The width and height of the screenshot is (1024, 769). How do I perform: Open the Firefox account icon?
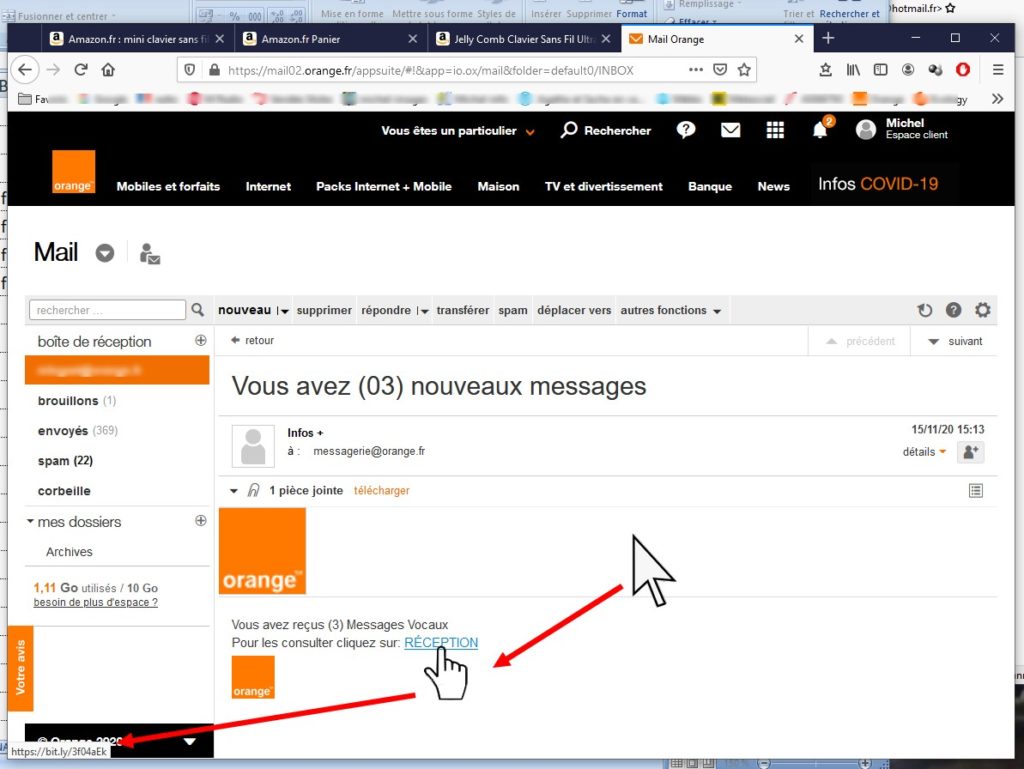[x=908, y=70]
